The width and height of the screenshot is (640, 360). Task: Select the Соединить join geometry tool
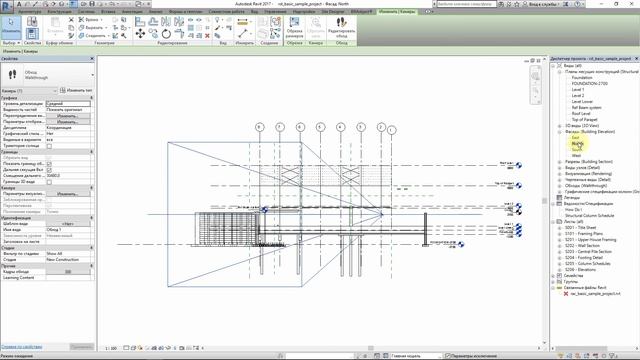94,36
